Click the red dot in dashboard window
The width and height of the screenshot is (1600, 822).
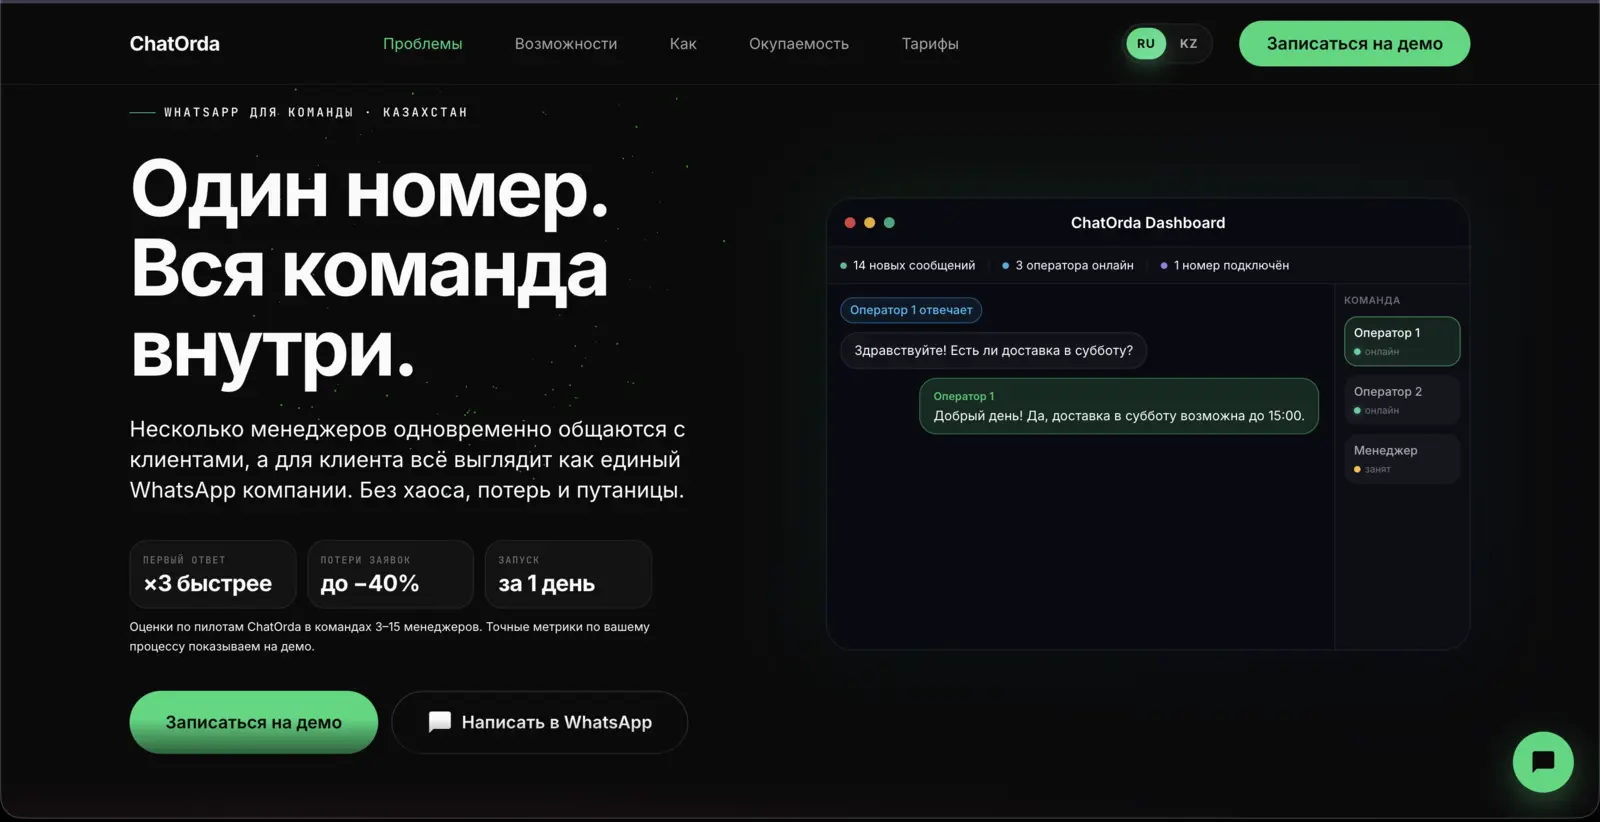(850, 223)
